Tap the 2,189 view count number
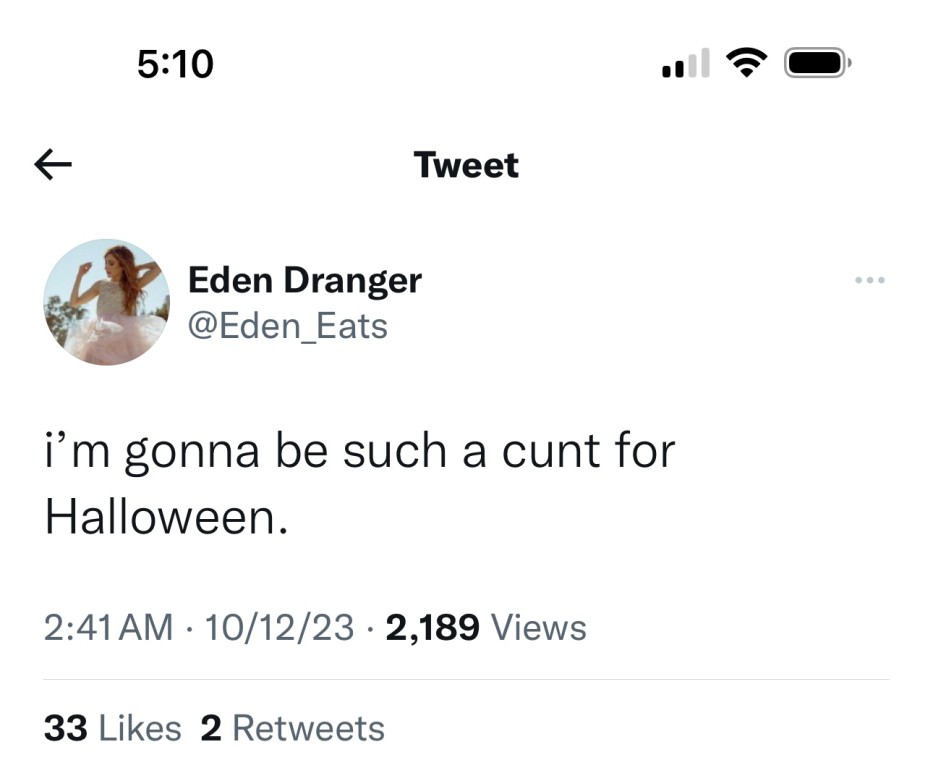 click(x=432, y=628)
